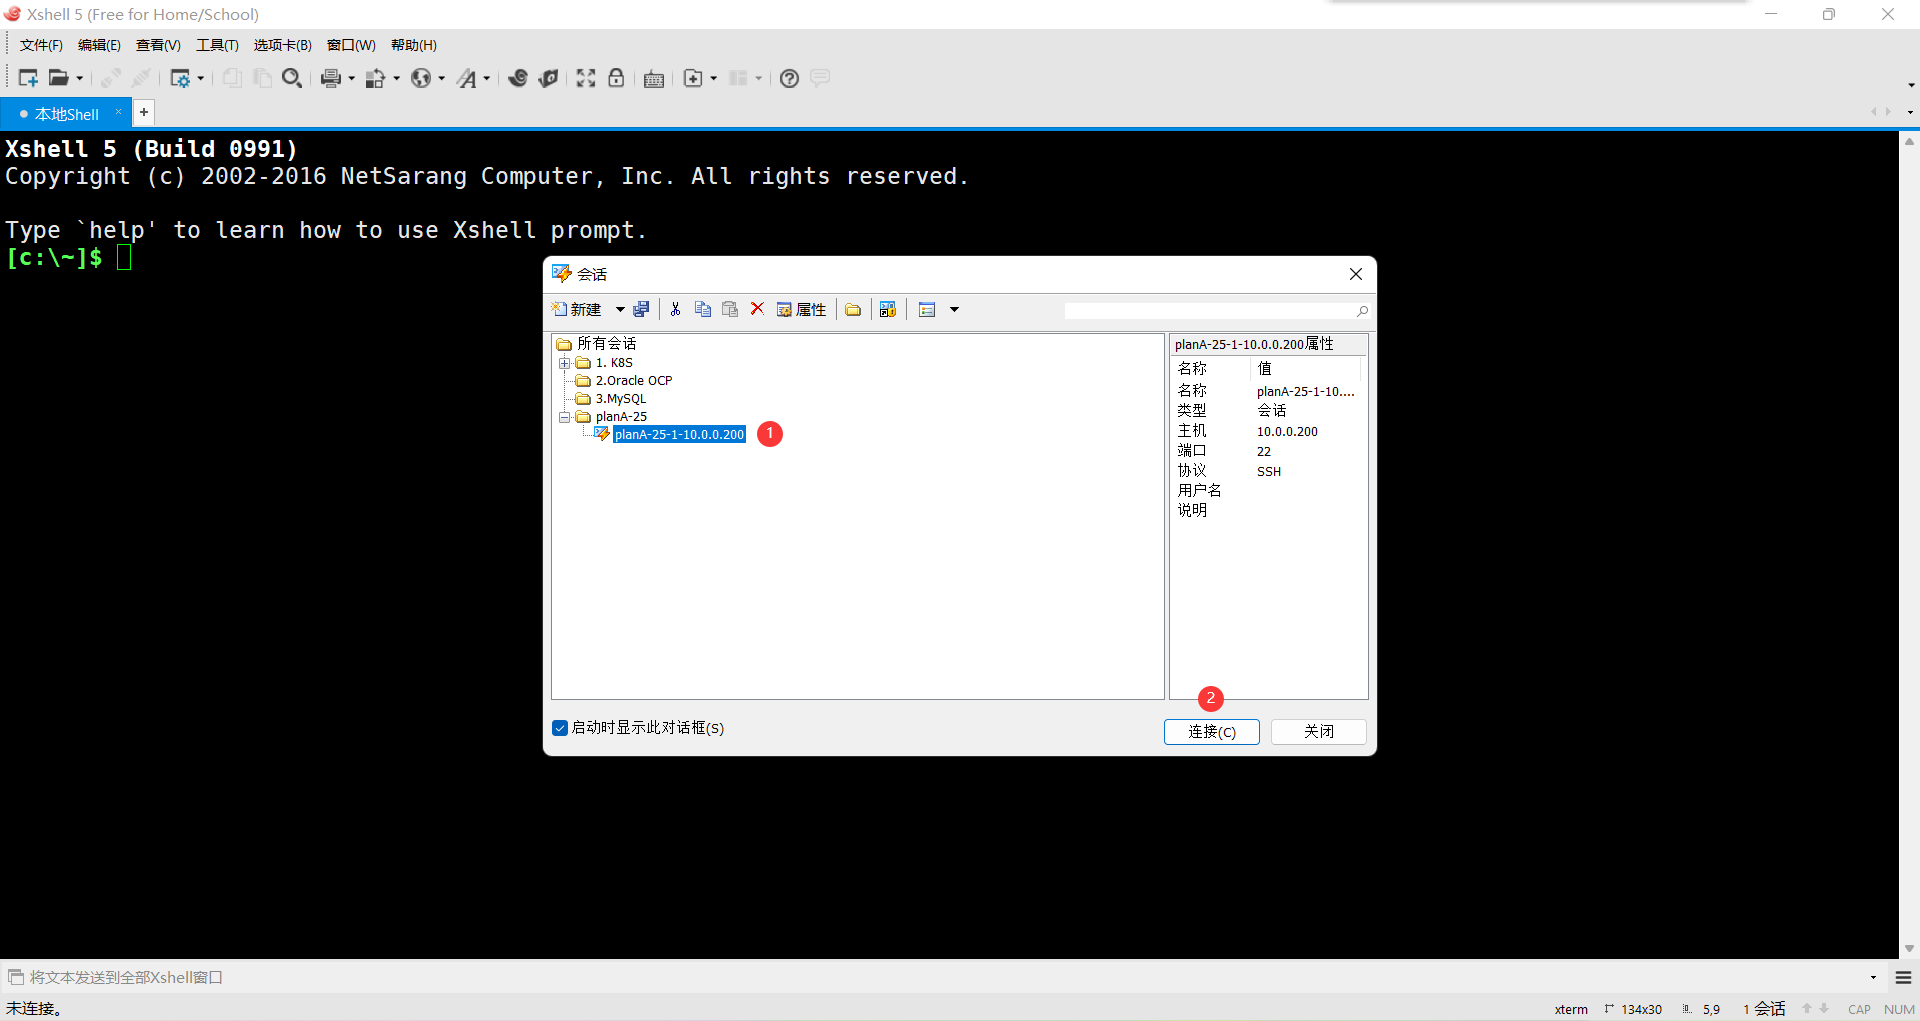Select the 所有会话 root folder
The height and width of the screenshot is (1021, 1920).
click(606, 344)
